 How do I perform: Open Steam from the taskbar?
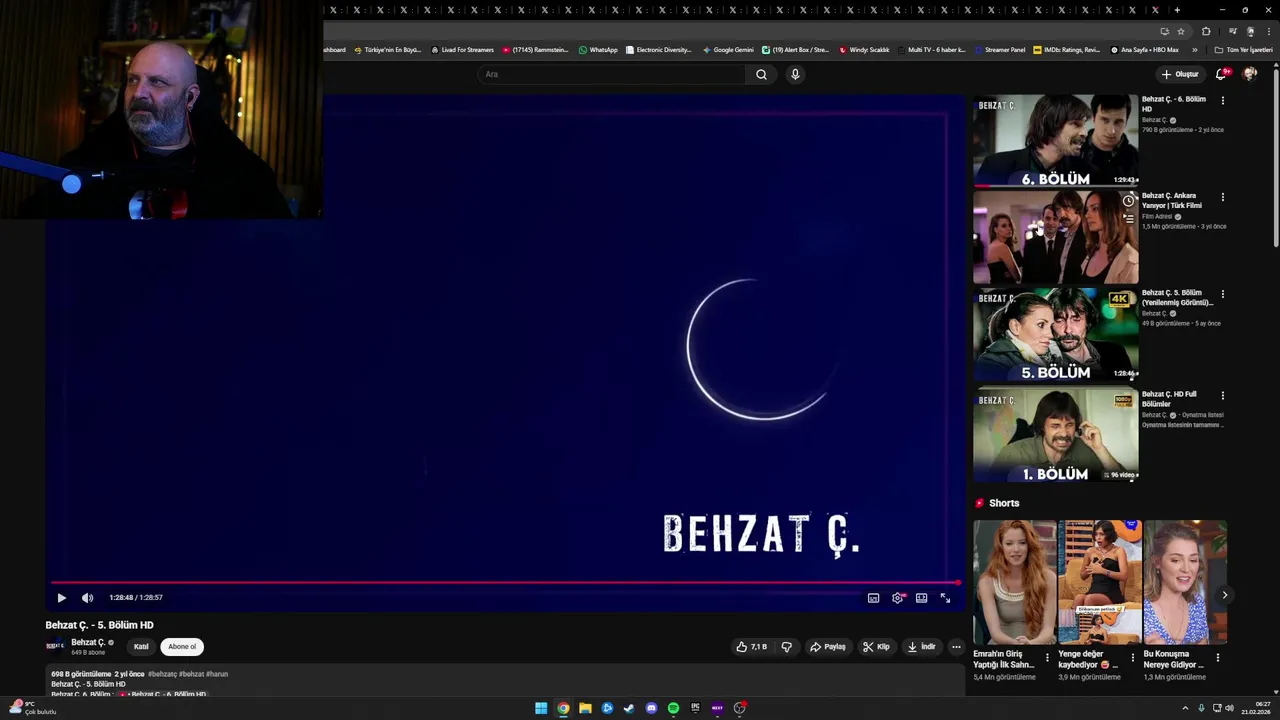(x=629, y=708)
